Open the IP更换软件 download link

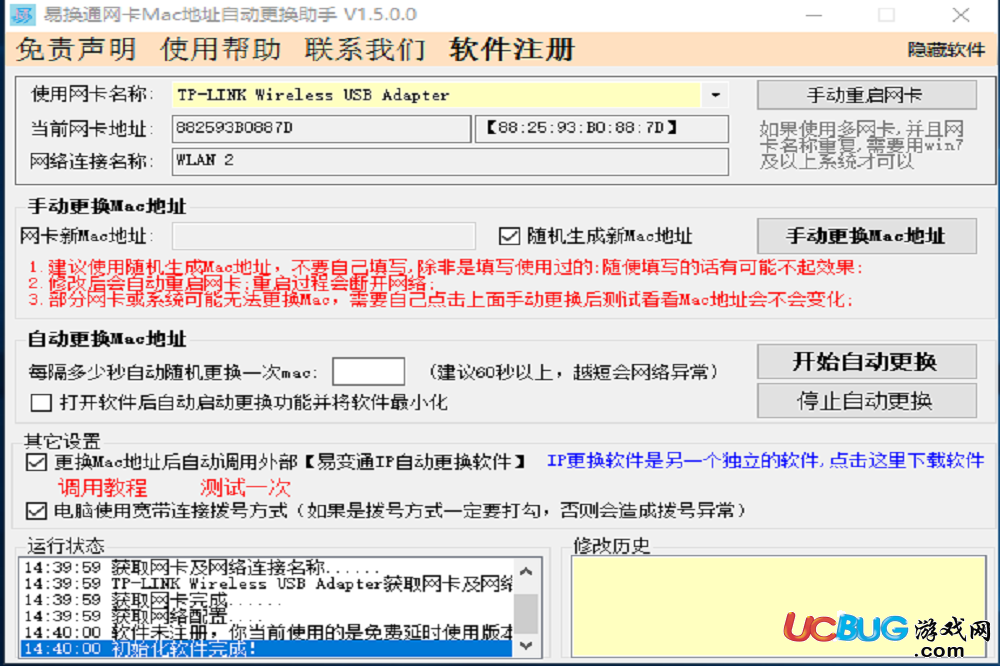pos(765,461)
